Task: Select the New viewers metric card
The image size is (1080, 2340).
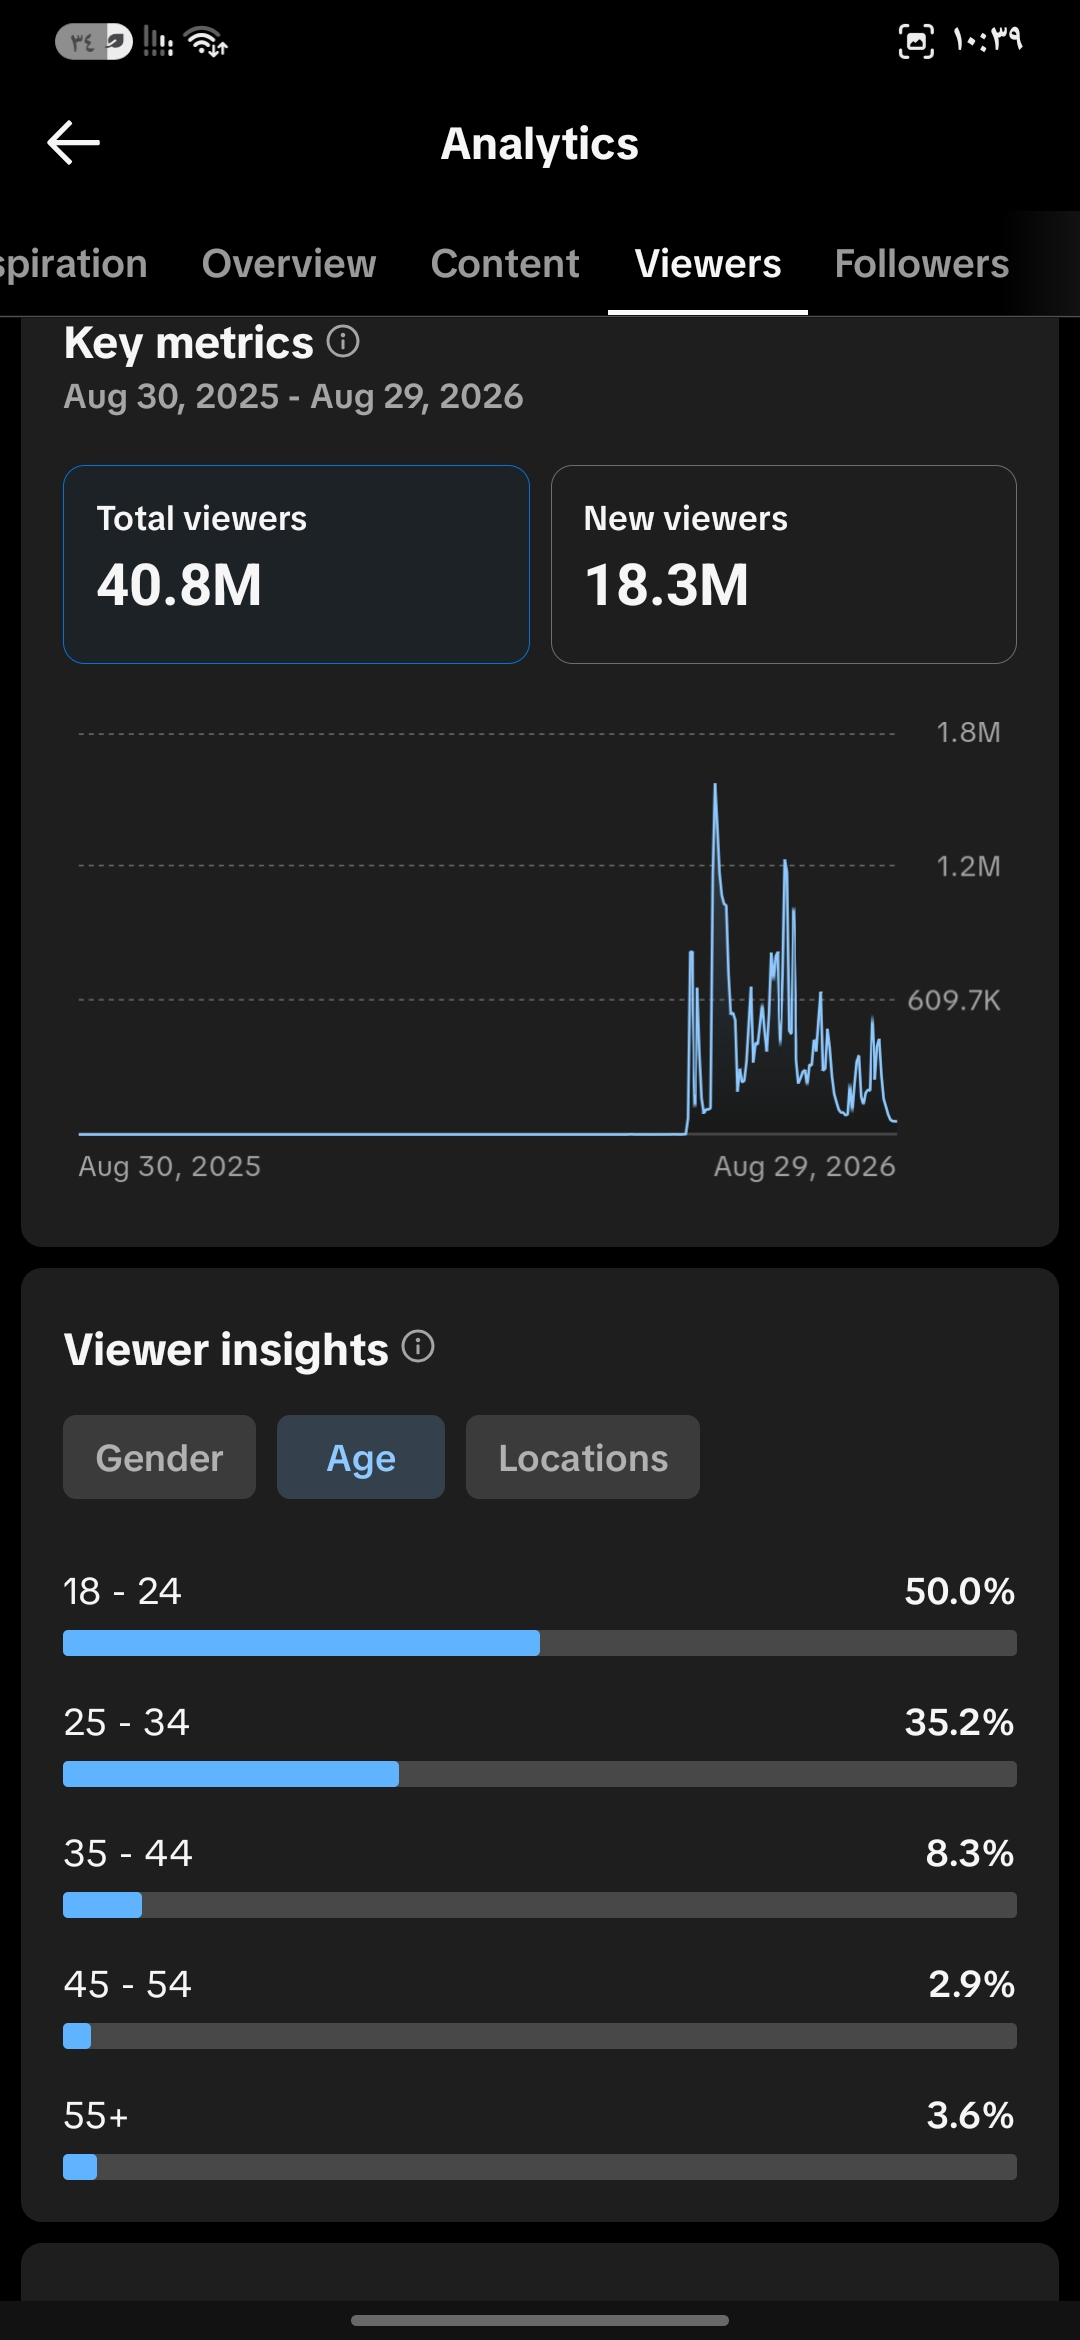Action: (x=784, y=564)
